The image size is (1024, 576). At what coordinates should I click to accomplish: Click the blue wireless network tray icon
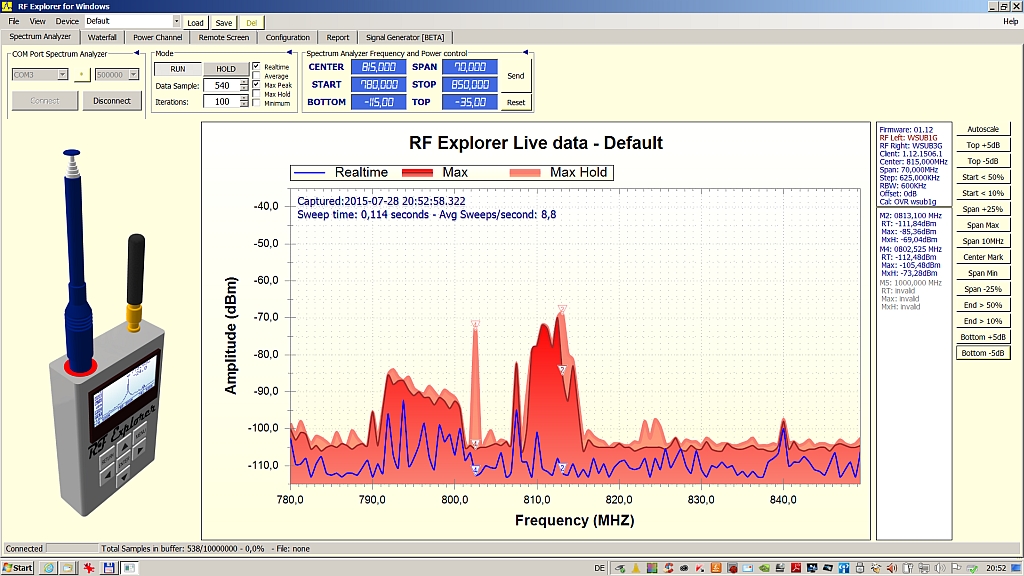pos(844,568)
